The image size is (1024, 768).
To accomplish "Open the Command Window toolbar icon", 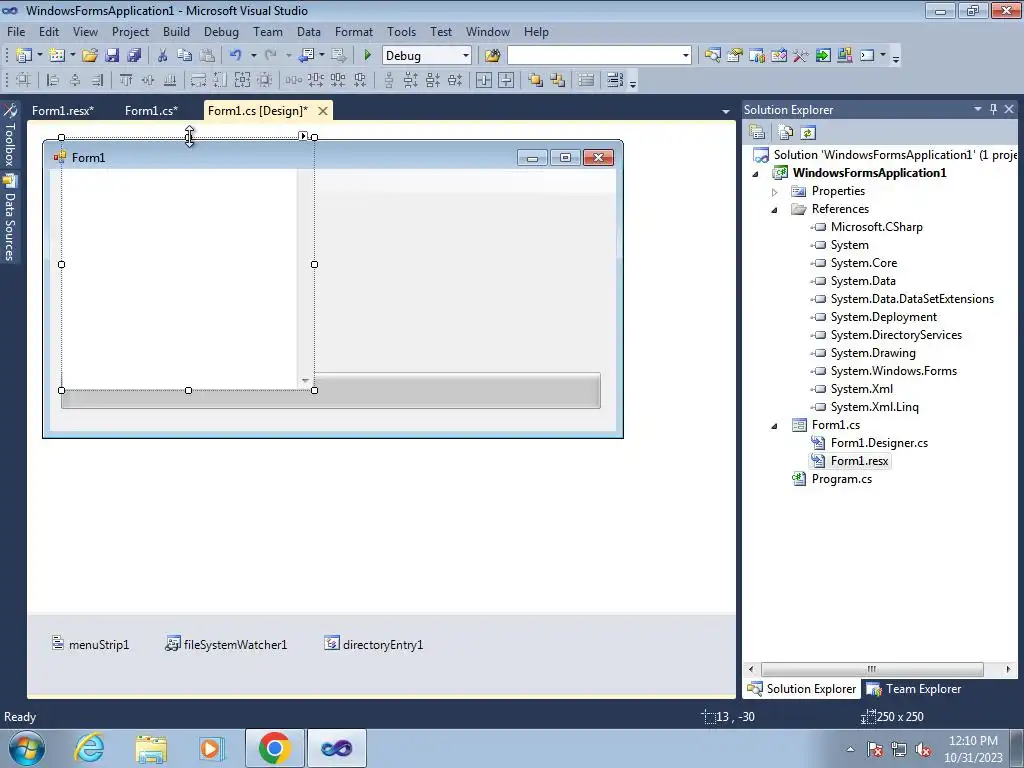I will coord(867,56).
